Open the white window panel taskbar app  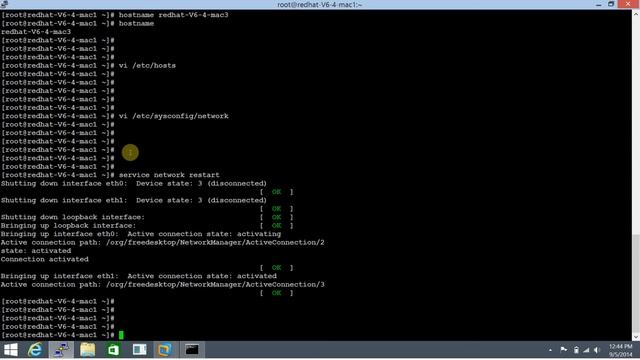[139, 350]
